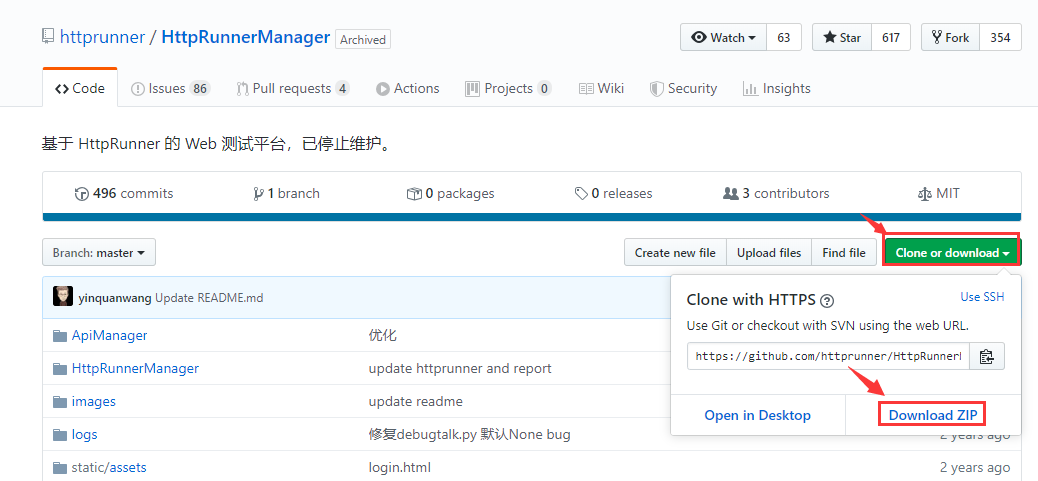
Task: Click the folder icon beside static/assets
Action: pos(60,468)
